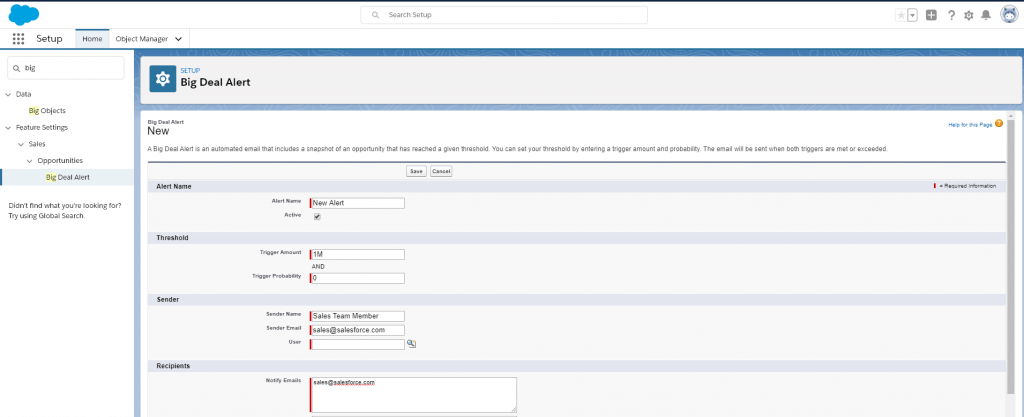Viewport: 1024px width, 417px height.
Task: Click the Threshold section header
Action: [577, 238]
